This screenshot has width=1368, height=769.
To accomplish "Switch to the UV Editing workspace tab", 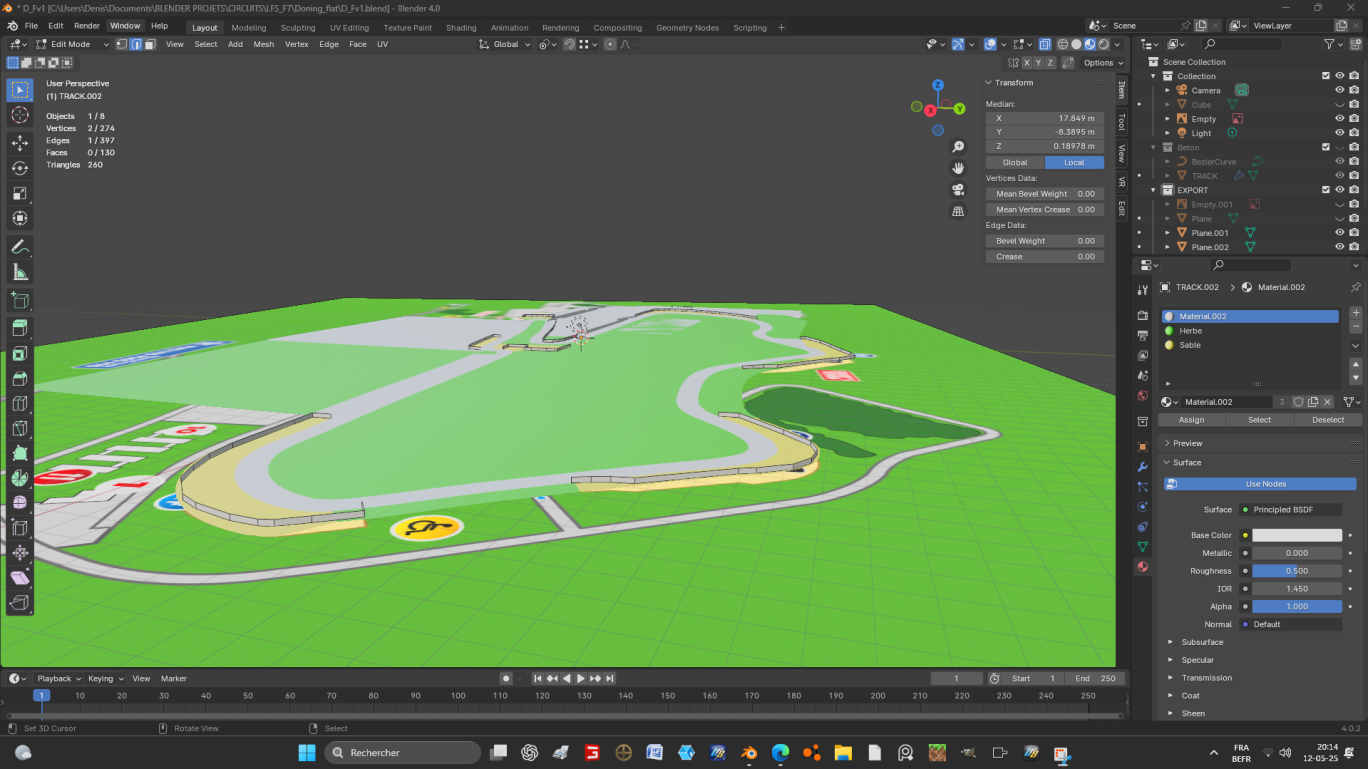I will (x=349, y=28).
